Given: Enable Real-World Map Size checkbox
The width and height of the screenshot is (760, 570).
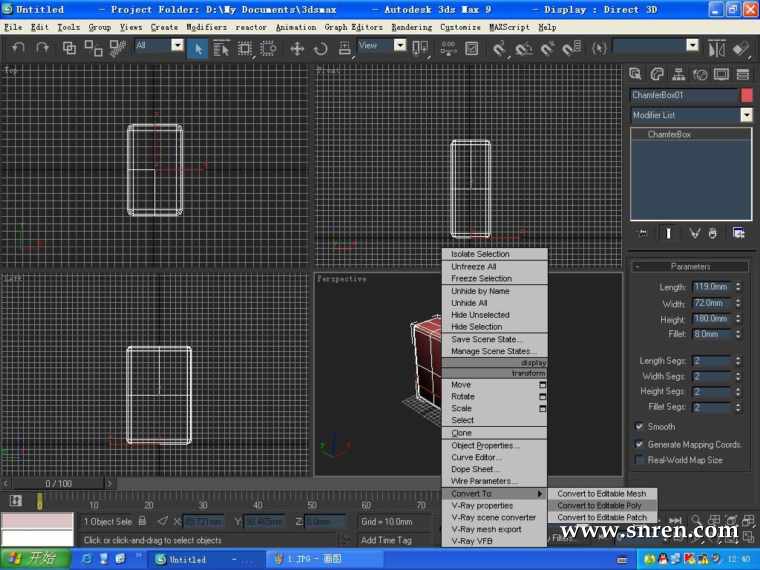Looking at the screenshot, I should (639, 459).
